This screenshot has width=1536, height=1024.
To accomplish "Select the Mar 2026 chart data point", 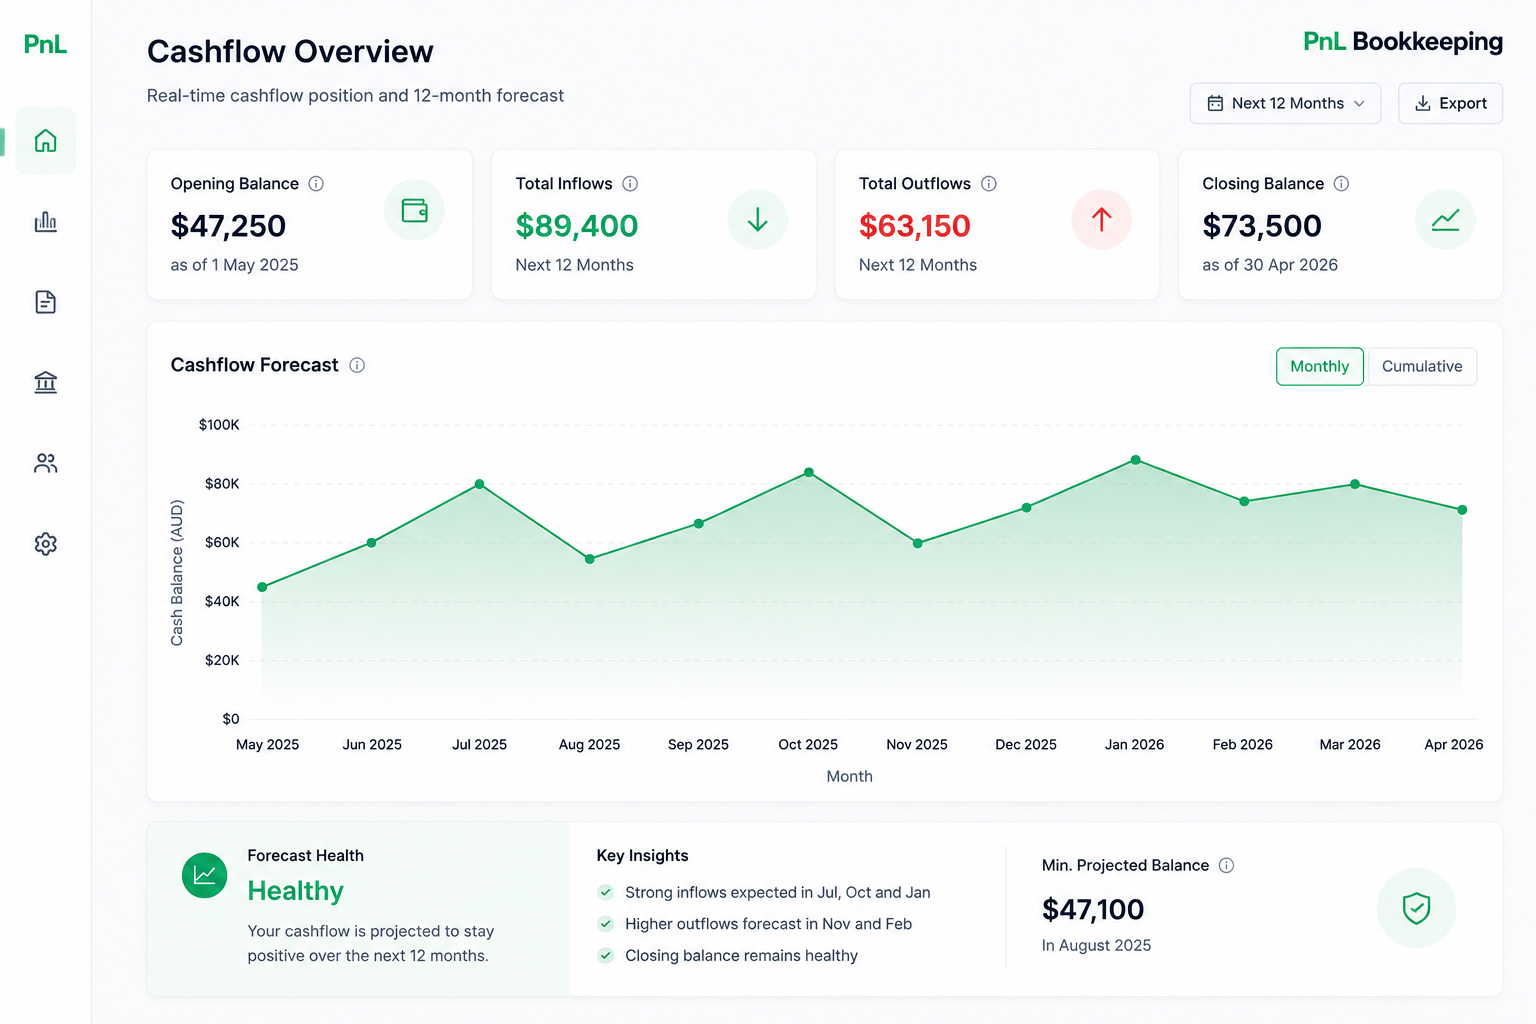I will (x=1355, y=484).
